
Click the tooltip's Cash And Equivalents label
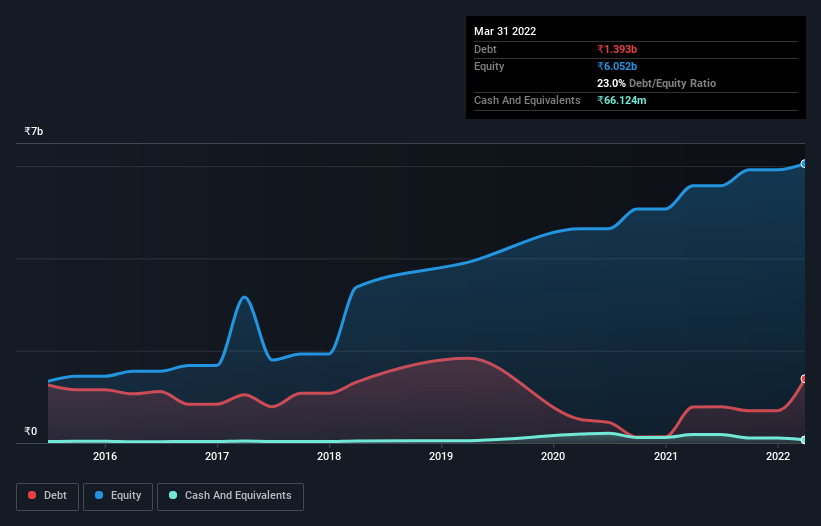(x=527, y=100)
